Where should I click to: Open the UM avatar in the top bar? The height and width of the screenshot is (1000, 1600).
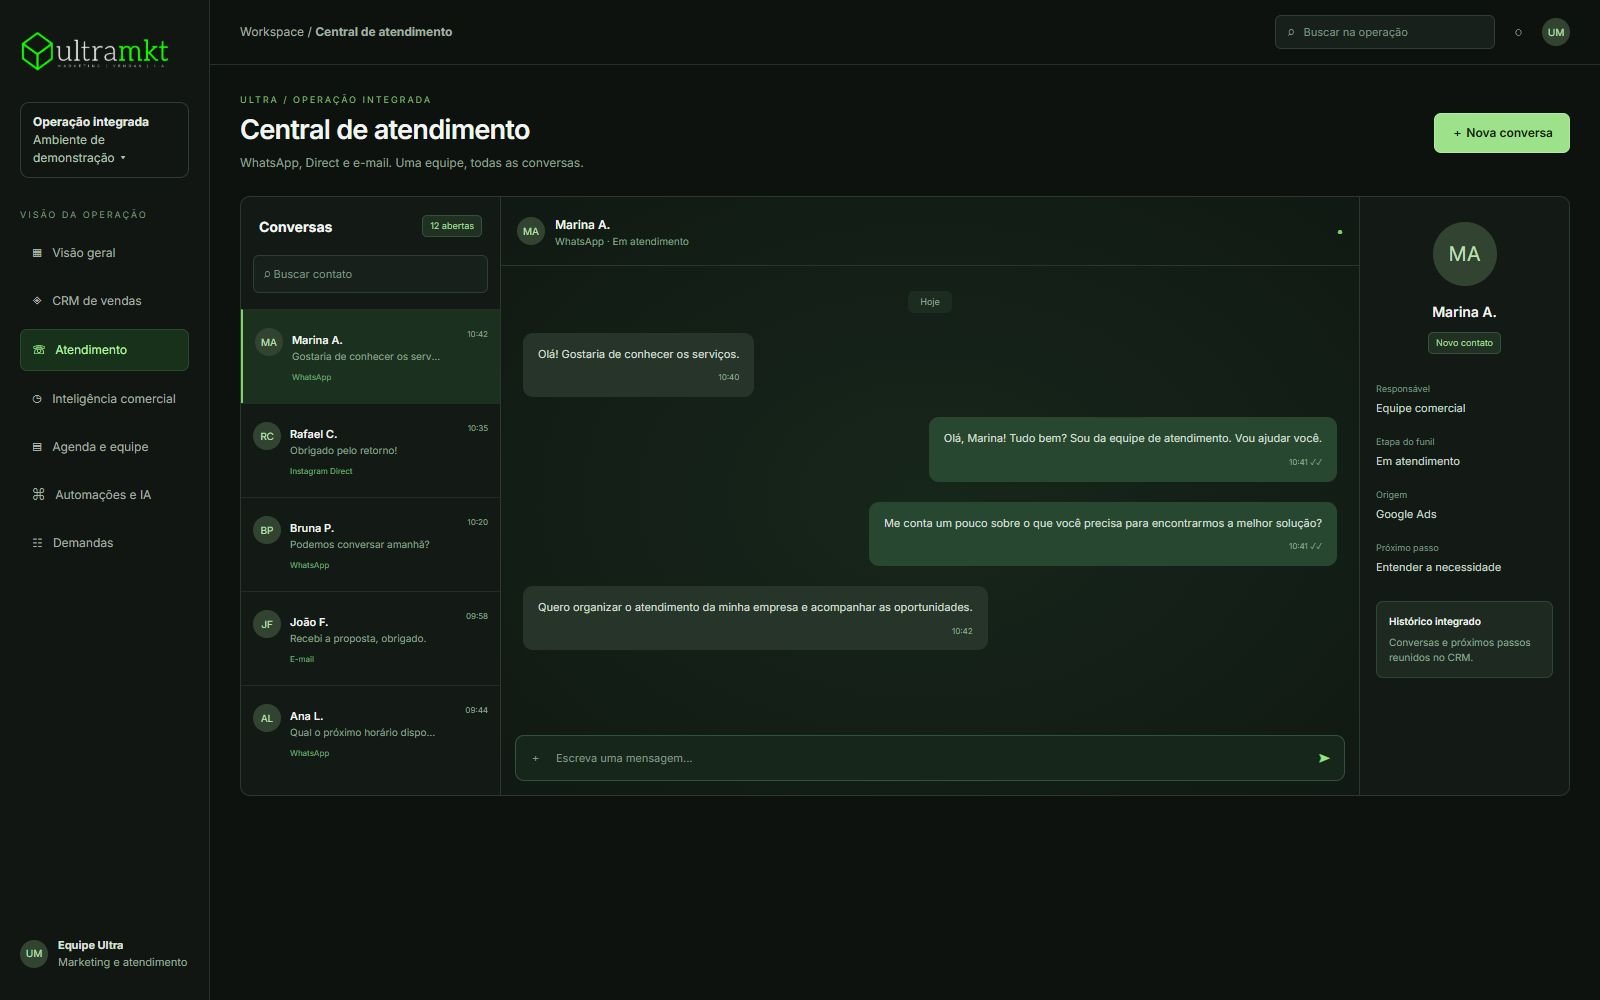1556,32
